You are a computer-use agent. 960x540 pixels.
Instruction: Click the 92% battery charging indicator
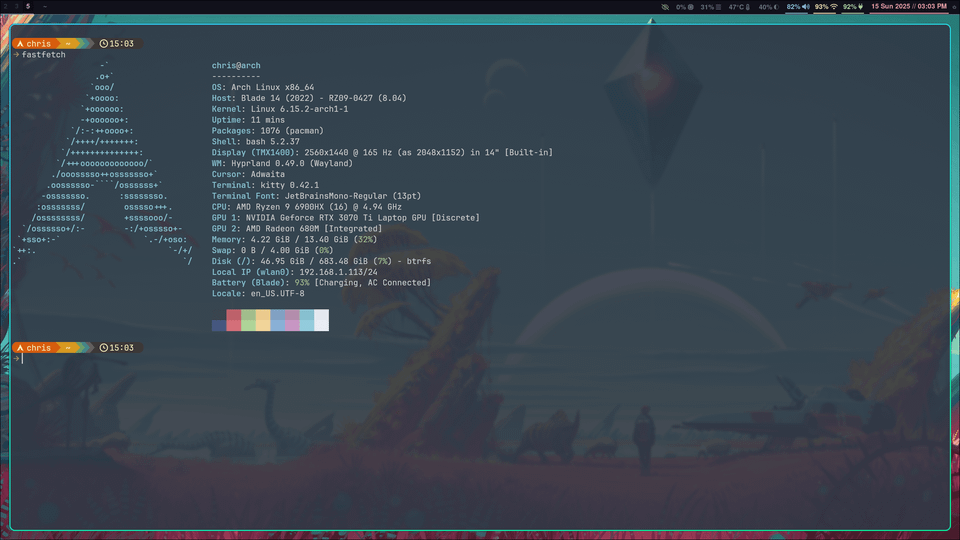(x=853, y=7)
